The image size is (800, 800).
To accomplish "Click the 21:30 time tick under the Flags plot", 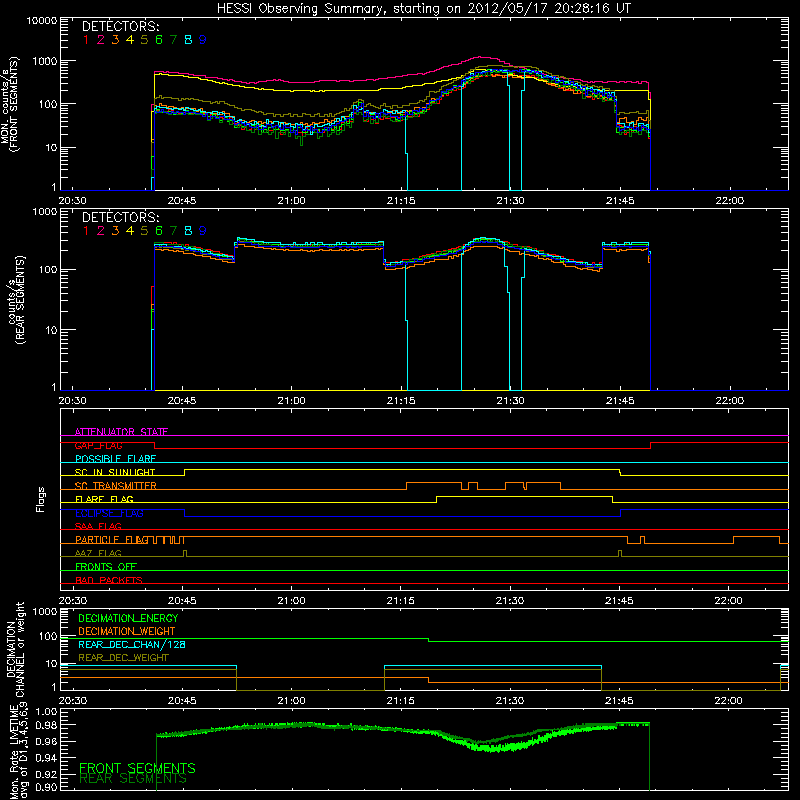I will click(x=510, y=601).
